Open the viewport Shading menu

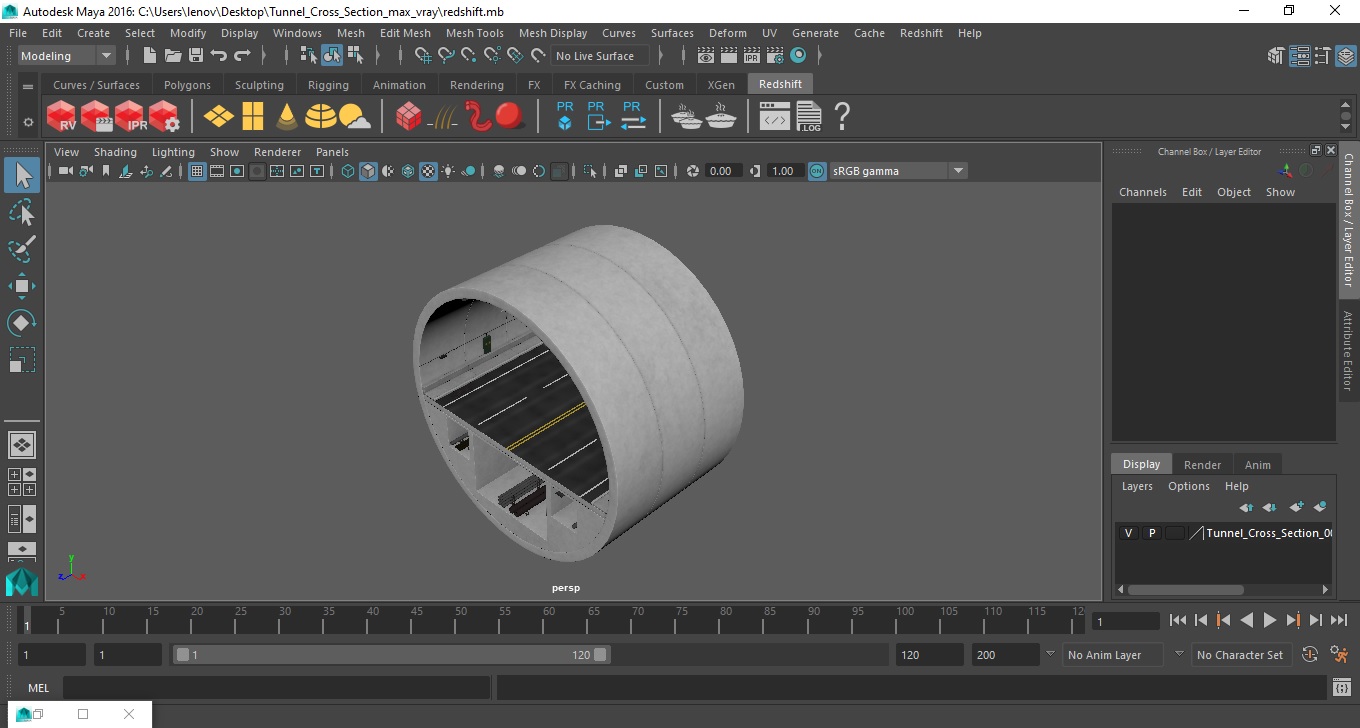tap(115, 152)
